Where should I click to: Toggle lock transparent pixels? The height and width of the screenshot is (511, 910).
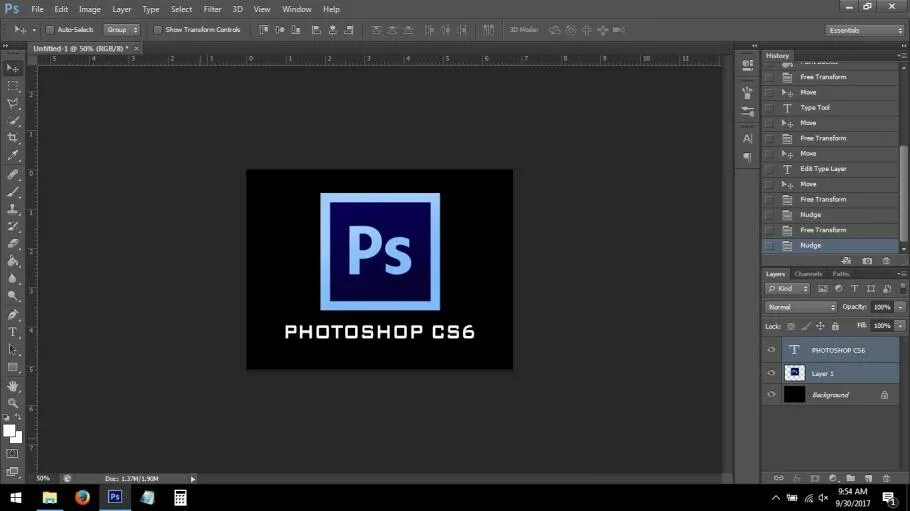791,326
